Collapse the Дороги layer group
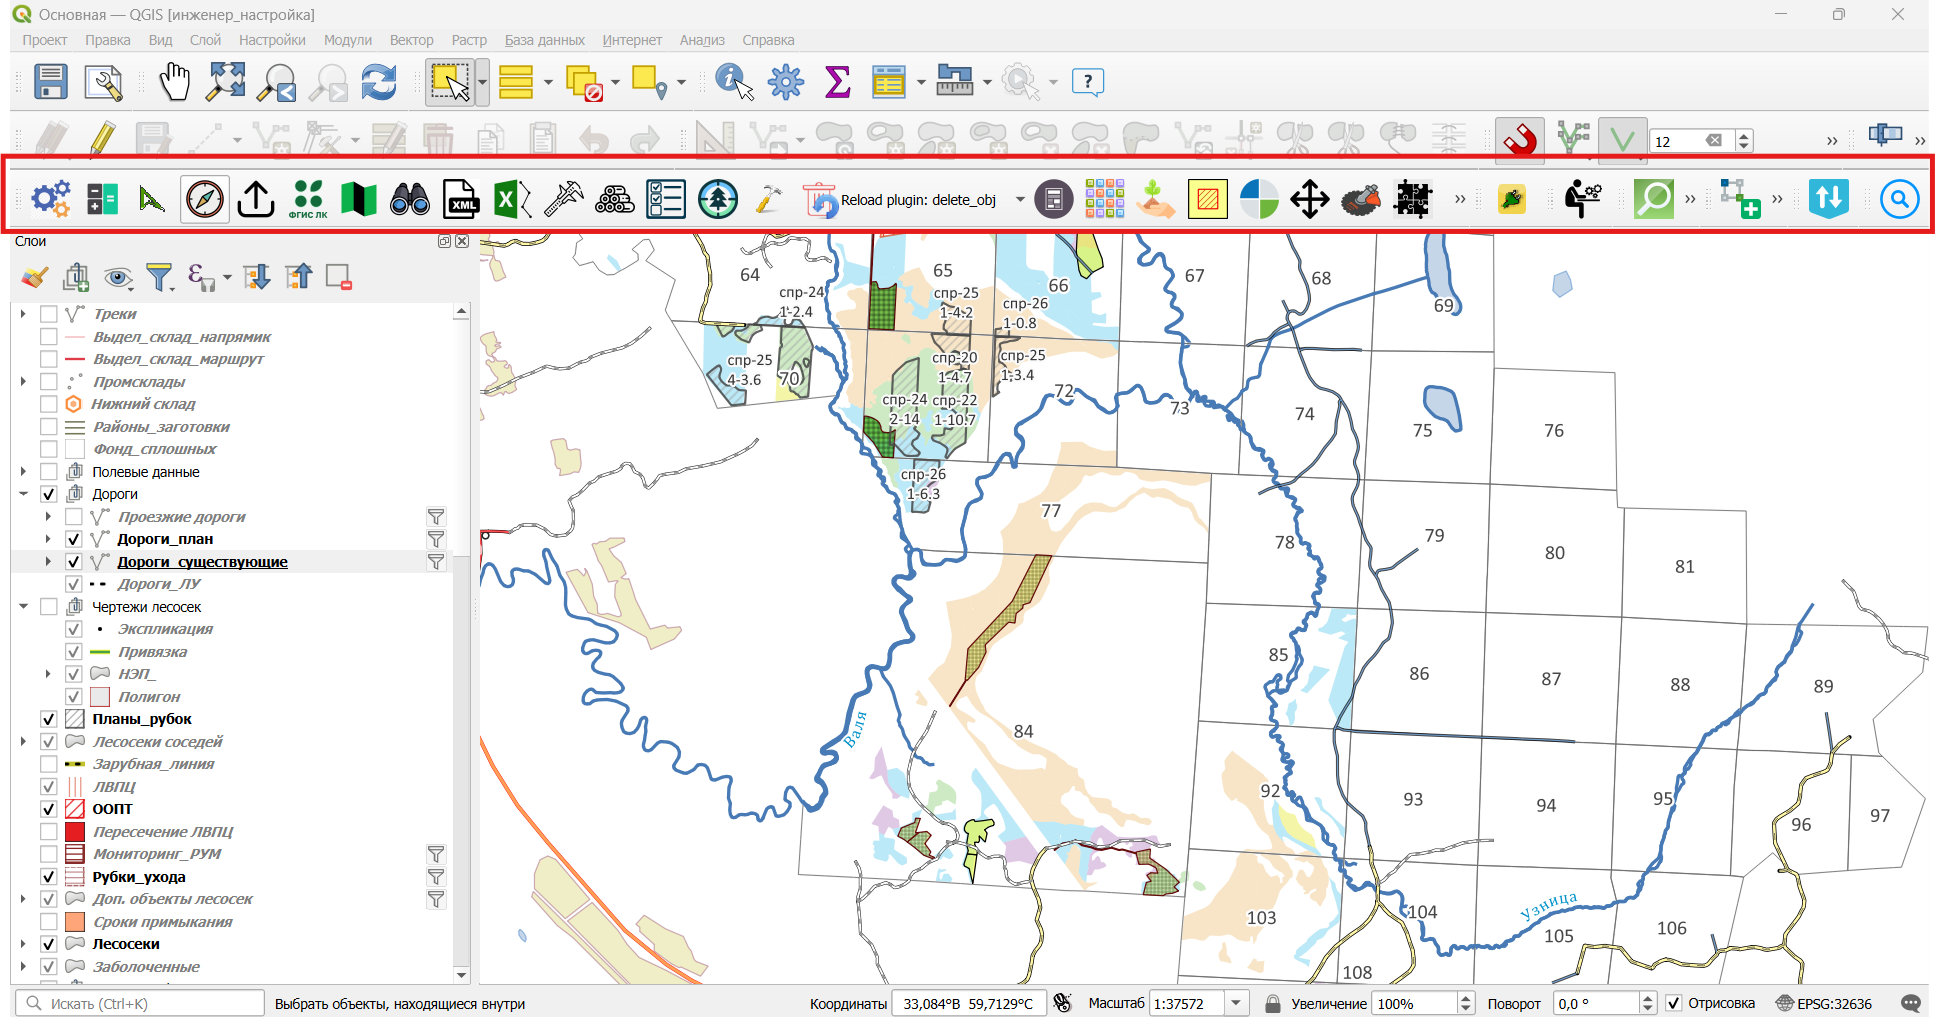The width and height of the screenshot is (1936, 1017). [x=23, y=494]
